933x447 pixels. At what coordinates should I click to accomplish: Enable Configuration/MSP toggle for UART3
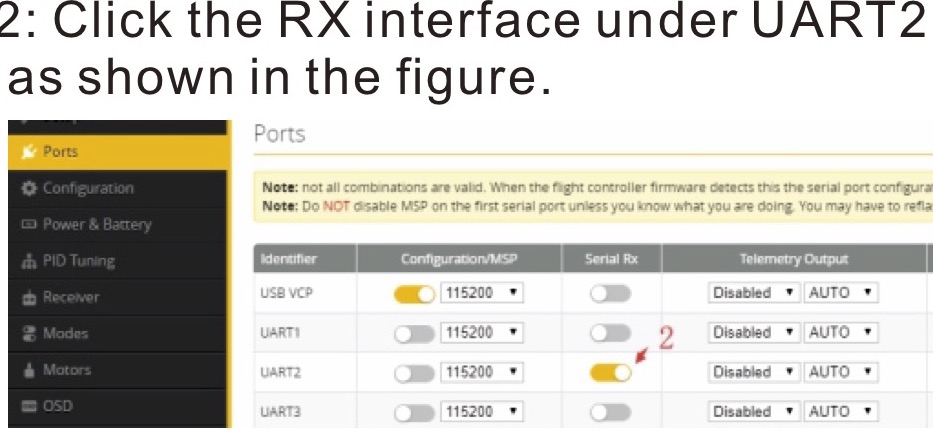tap(414, 412)
